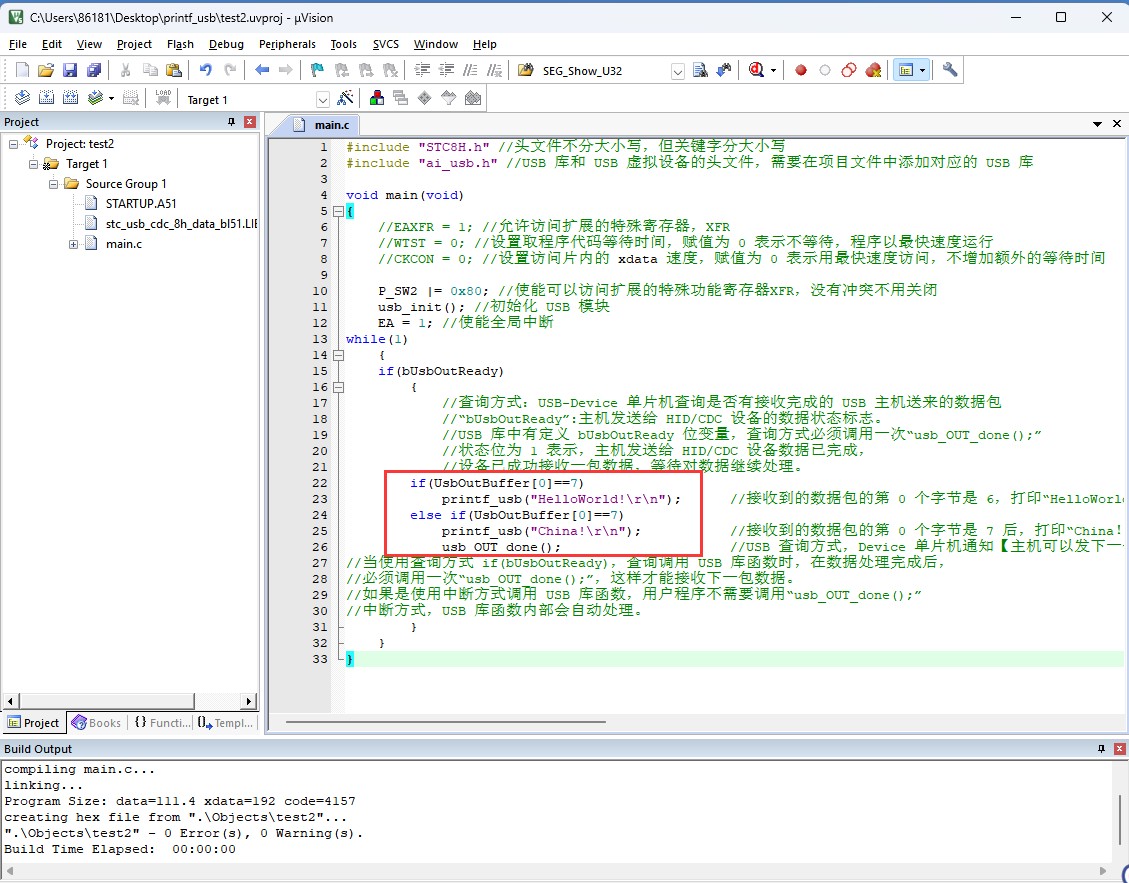The width and height of the screenshot is (1129, 883).
Task: Open the Options for Target wand icon
Action: 346,99
